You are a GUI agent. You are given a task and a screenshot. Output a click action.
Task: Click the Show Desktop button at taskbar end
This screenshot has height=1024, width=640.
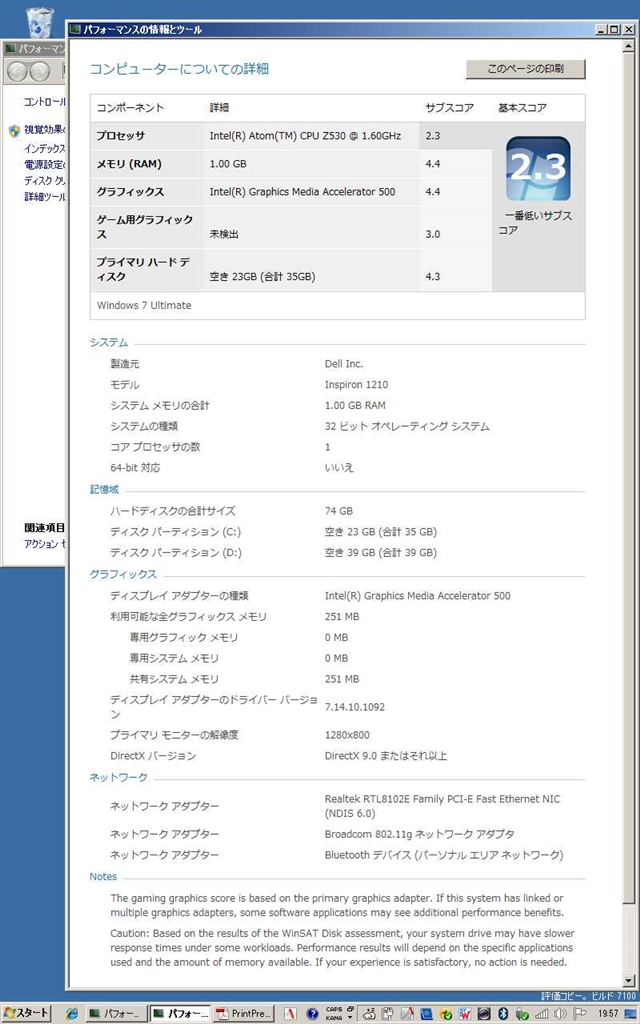point(631,1014)
